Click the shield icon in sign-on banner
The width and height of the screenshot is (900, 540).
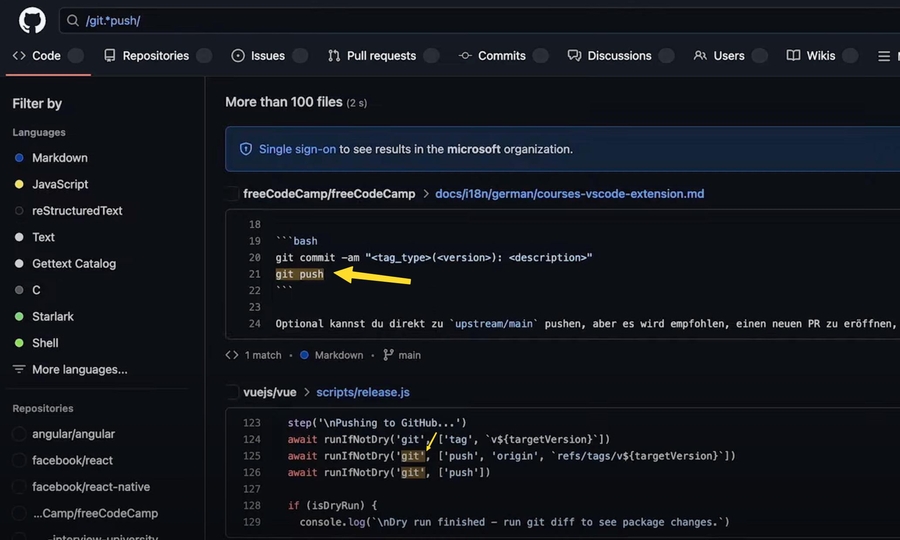tap(246, 149)
